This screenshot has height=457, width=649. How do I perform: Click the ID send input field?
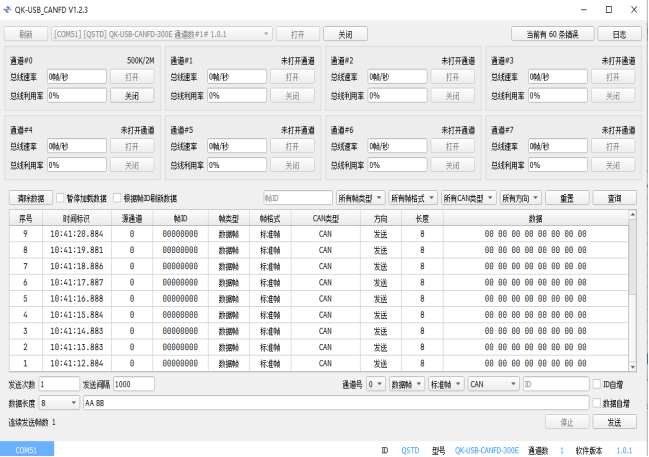556,384
